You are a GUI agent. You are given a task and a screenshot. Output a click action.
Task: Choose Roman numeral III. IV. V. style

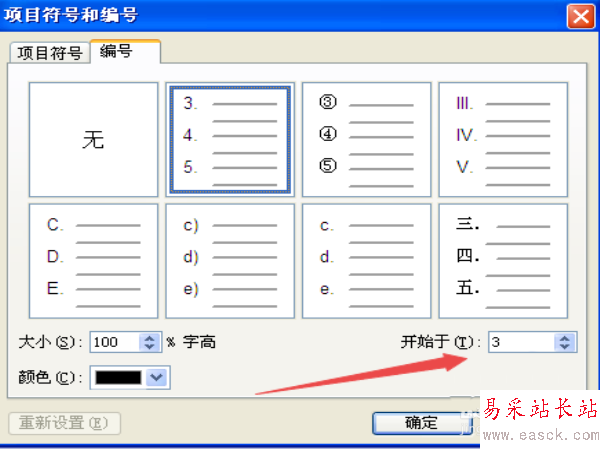[x=503, y=140]
